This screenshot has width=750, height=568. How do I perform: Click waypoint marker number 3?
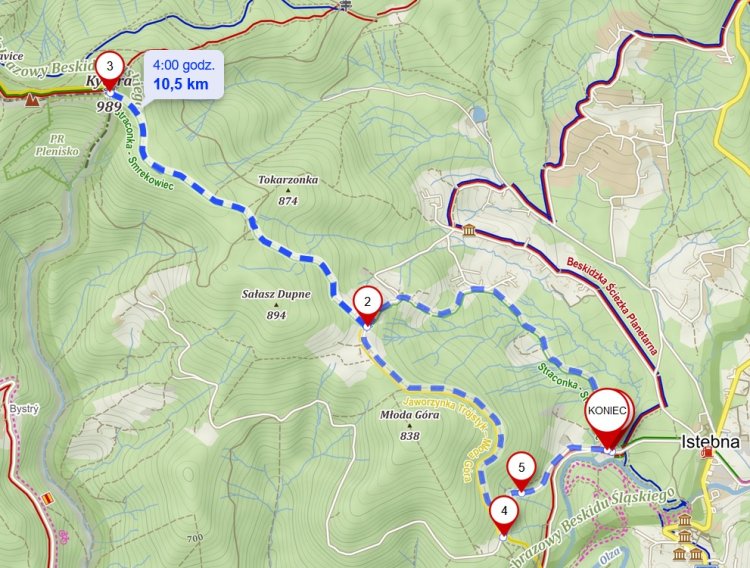pyautogui.click(x=110, y=71)
